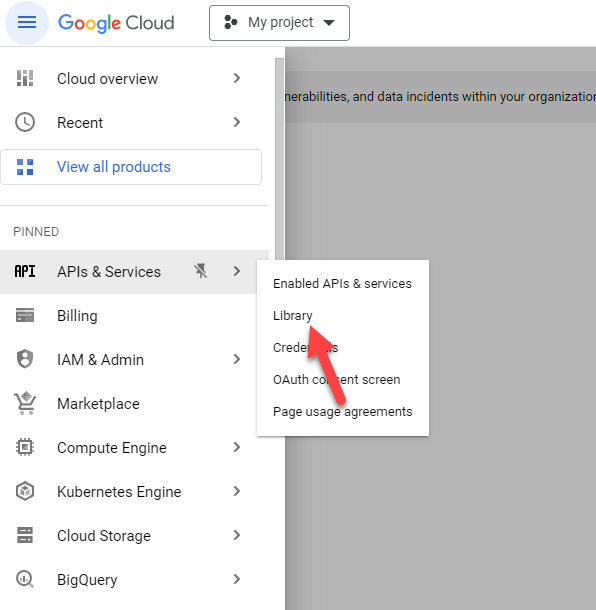Collapse the hamburger navigation menu
The width and height of the screenshot is (596, 610).
[26, 23]
